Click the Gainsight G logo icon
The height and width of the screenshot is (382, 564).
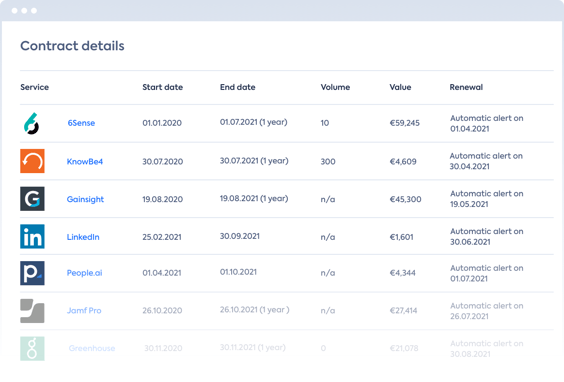32,199
